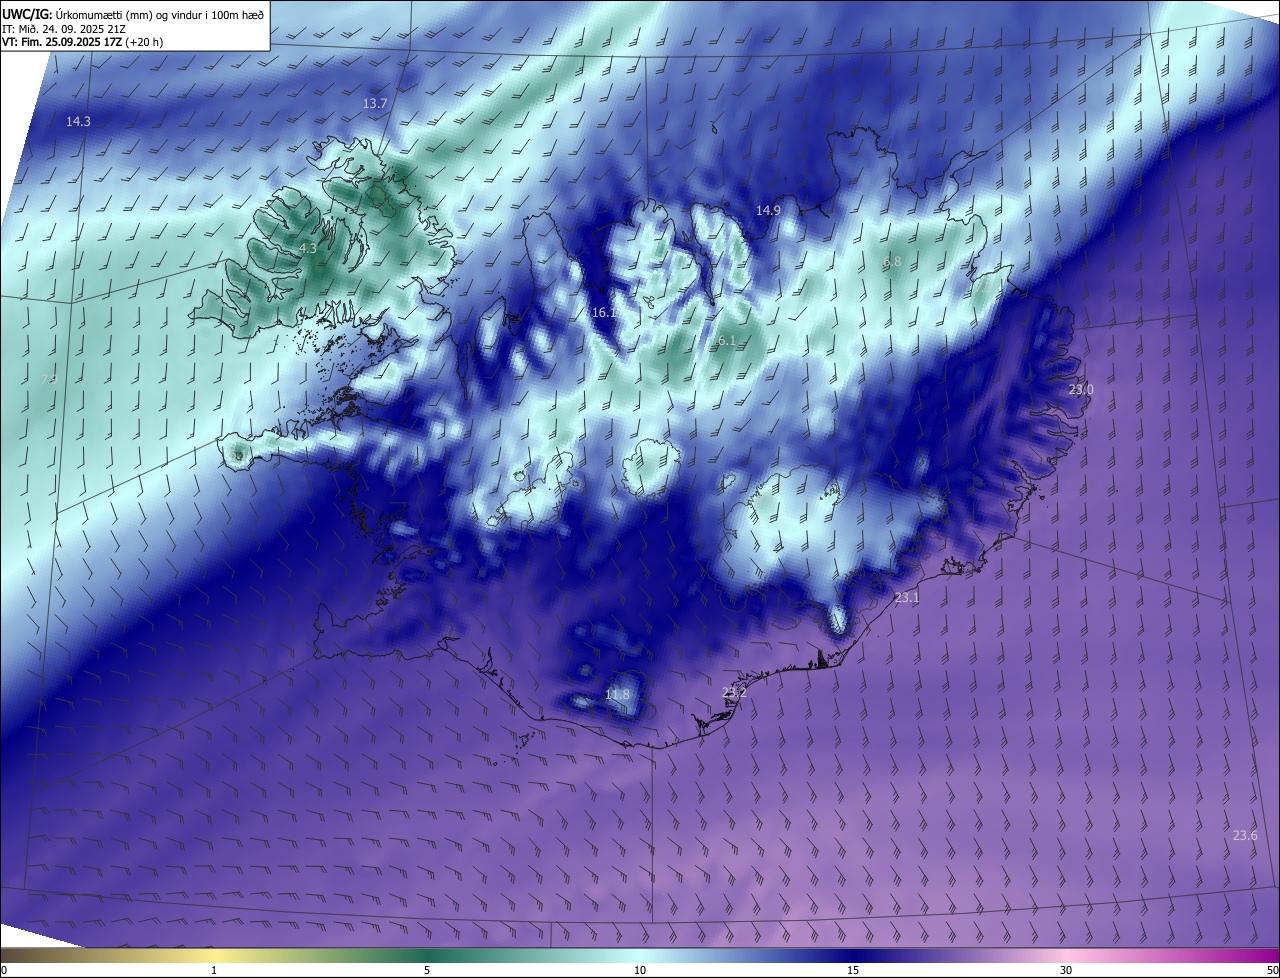Select the 30 tick on the colour scale
1280x978 pixels.
(x=1066, y=970)
